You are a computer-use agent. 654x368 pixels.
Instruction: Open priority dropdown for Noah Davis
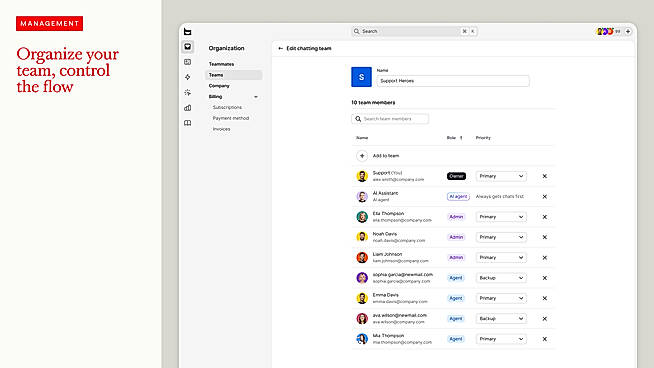(x=501, y=237)
